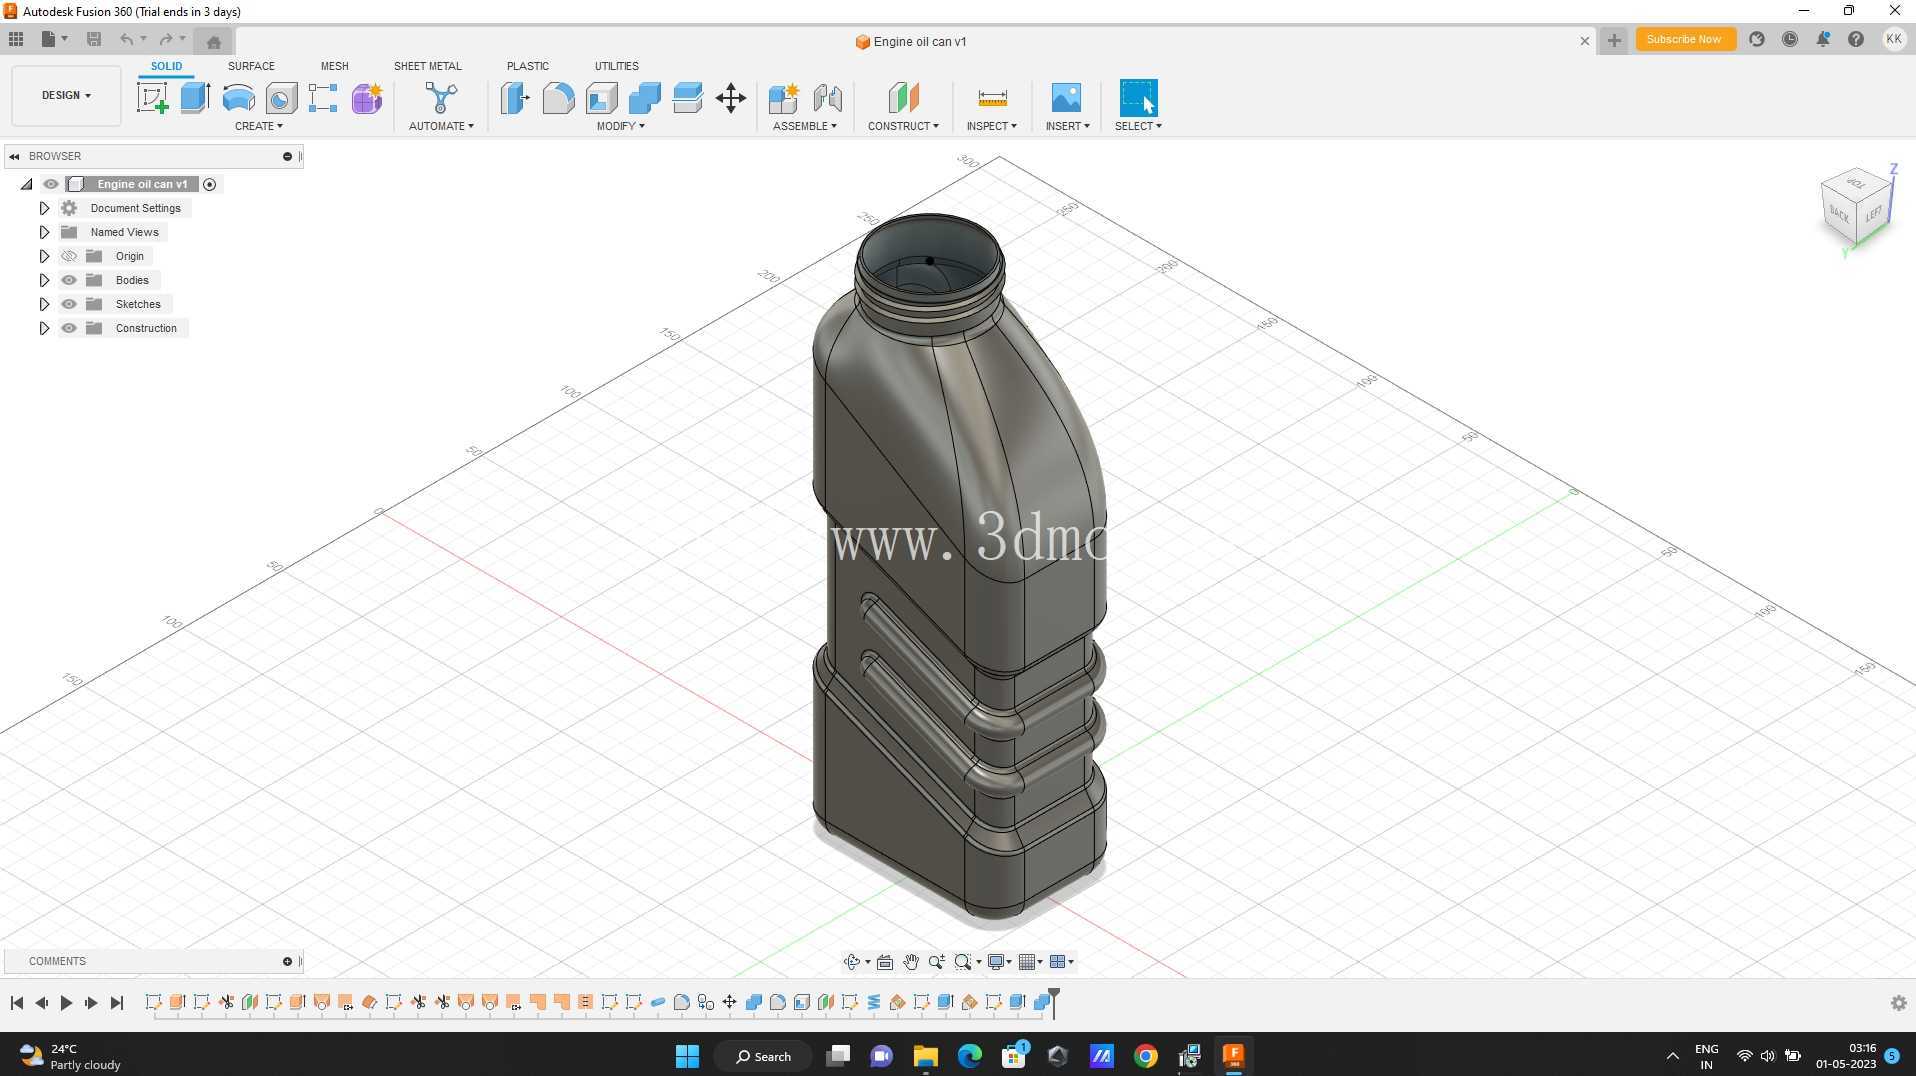Open the DESIGN workspace dropdown

pyautogui.click(x=66, y=95)
